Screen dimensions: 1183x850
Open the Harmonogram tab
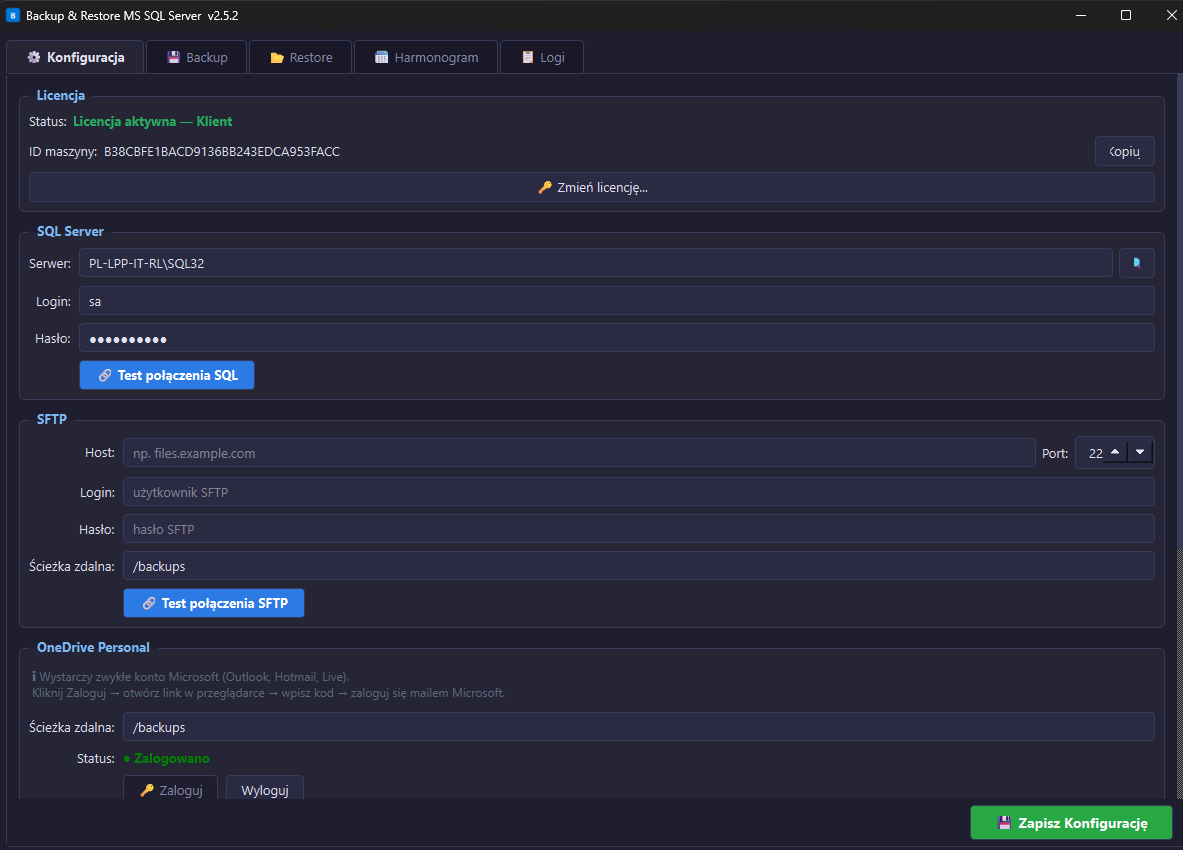click(426, 57)
